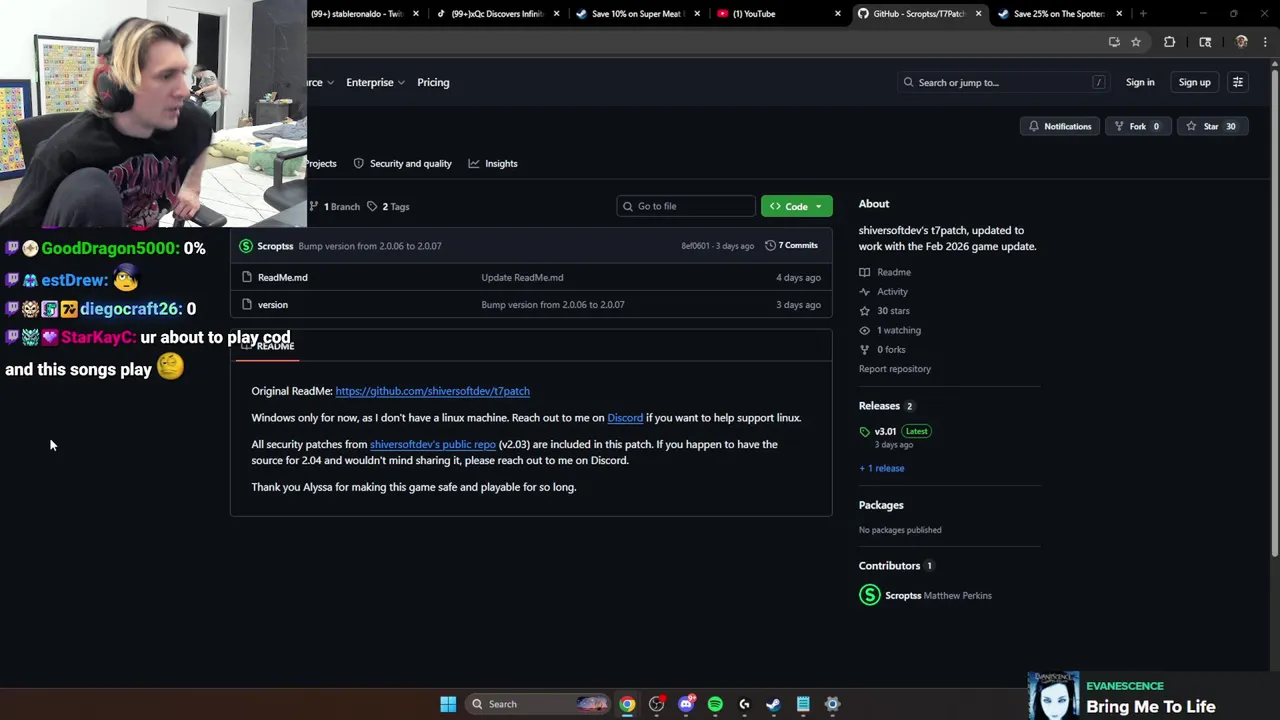Screen dimensions: 1280x720
Task: Switch to the Insights tab
Action: 493,163
